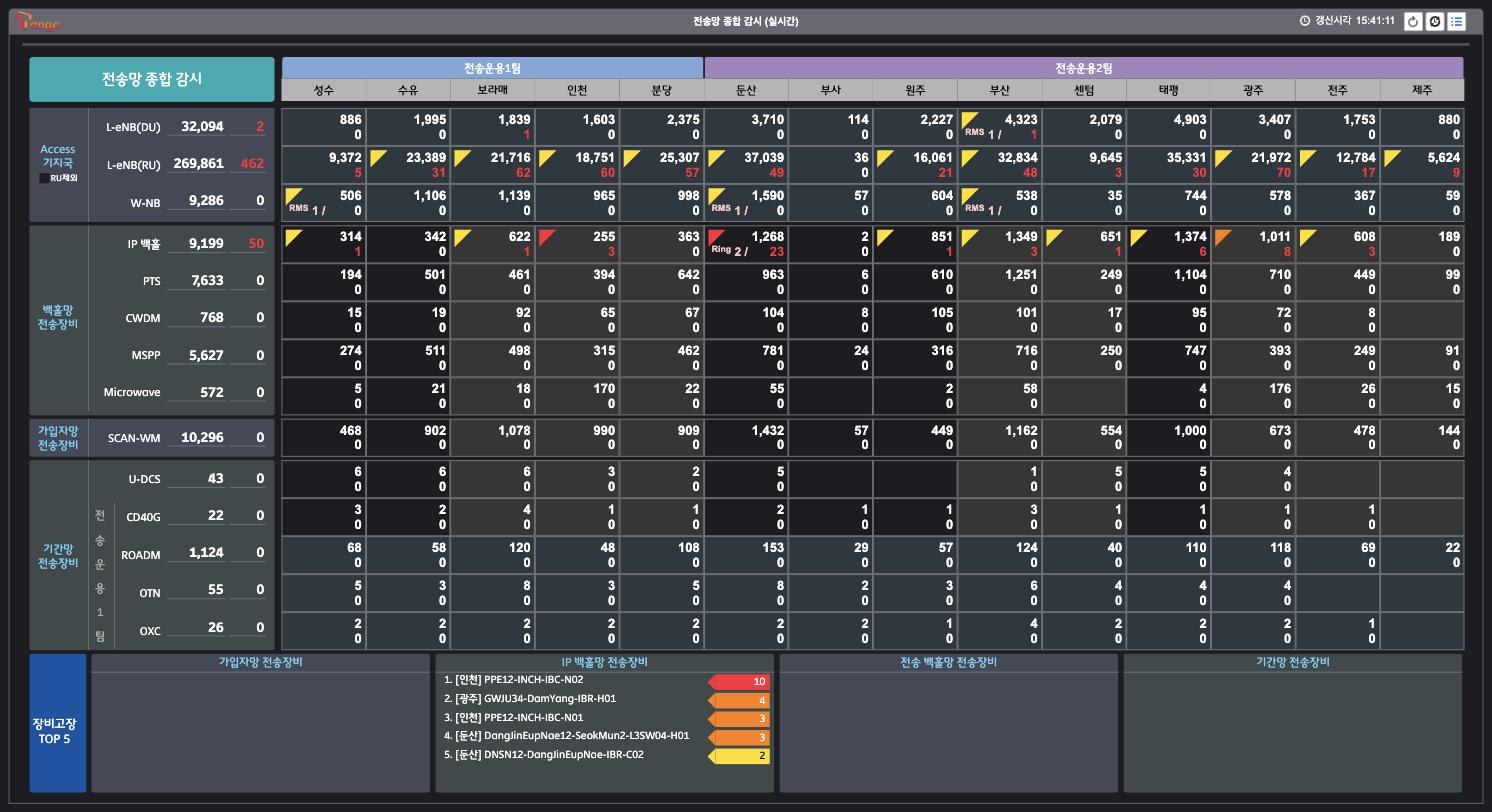The height and width of the screenshot is (812, 1492).
Task: Open the list view icon in header
Action: point(1457,21)
